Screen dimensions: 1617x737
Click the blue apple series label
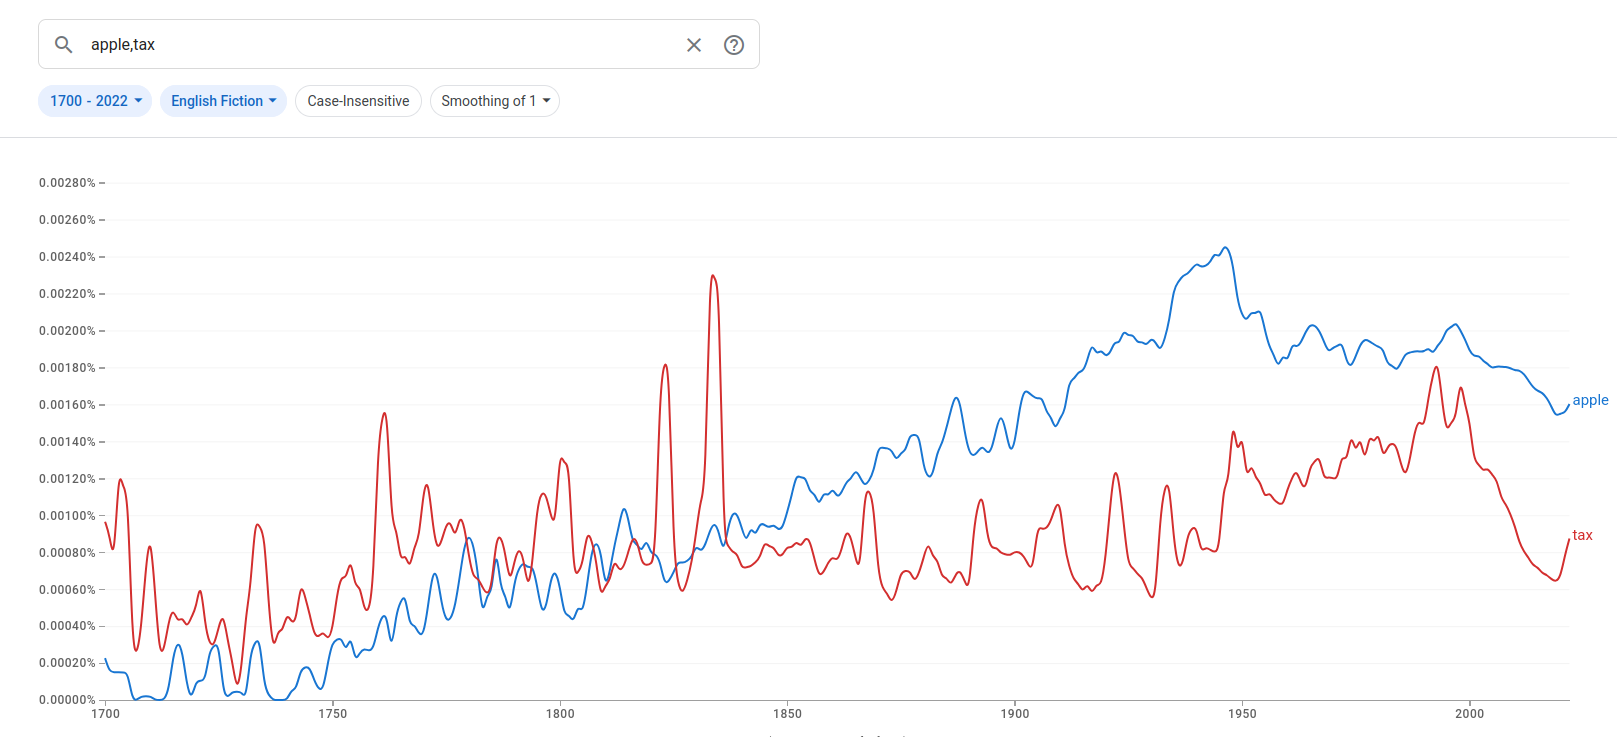(1590, 400)
